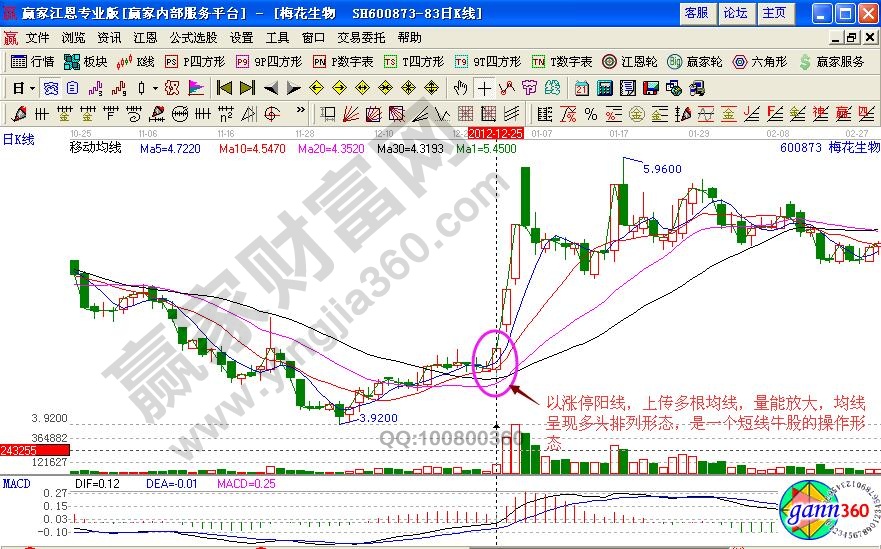
Task: Select the crosshair cursor tool
Action: point(484,87)
